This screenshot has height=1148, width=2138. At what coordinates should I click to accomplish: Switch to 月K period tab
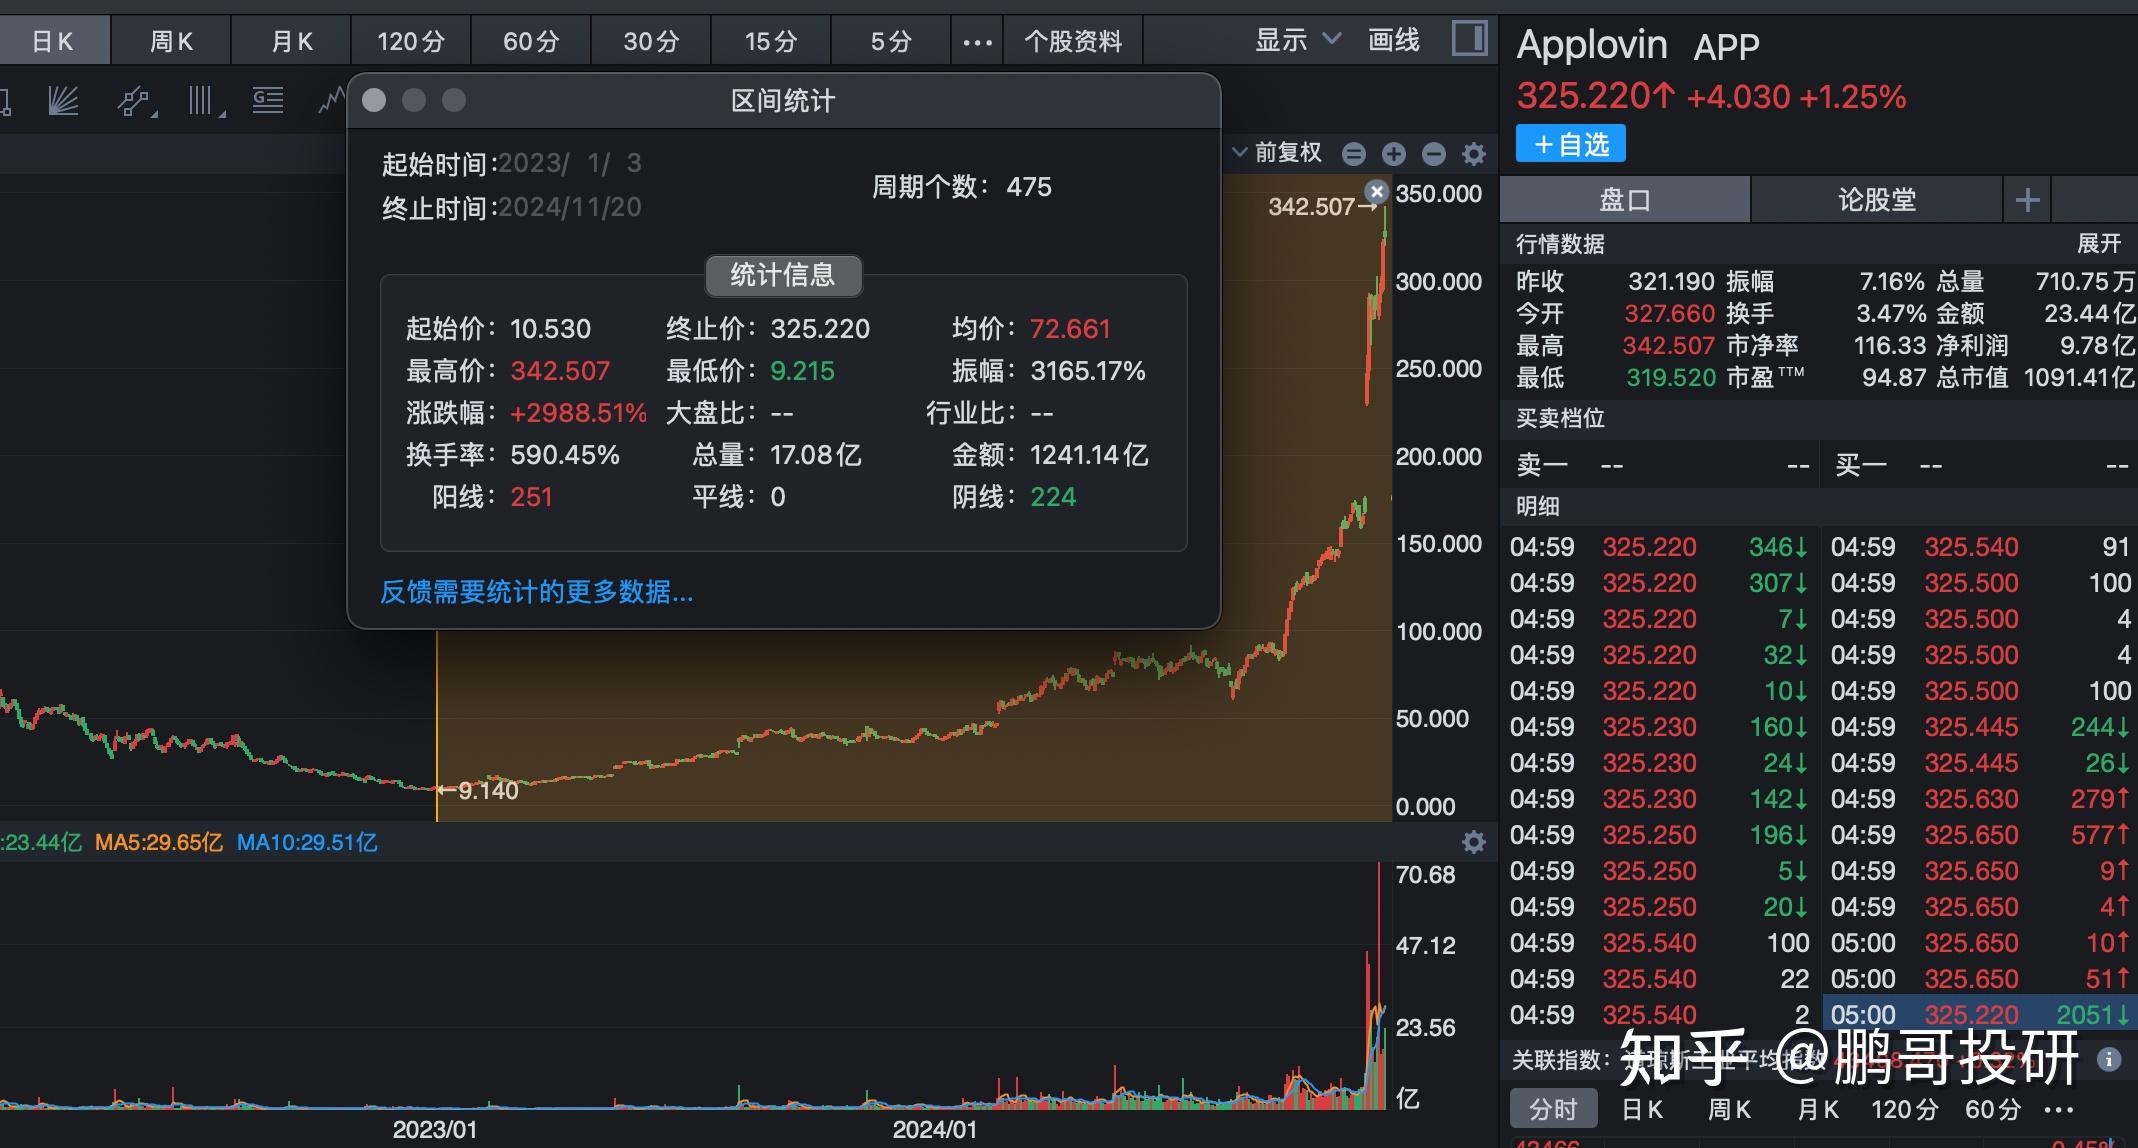(291, 42)
